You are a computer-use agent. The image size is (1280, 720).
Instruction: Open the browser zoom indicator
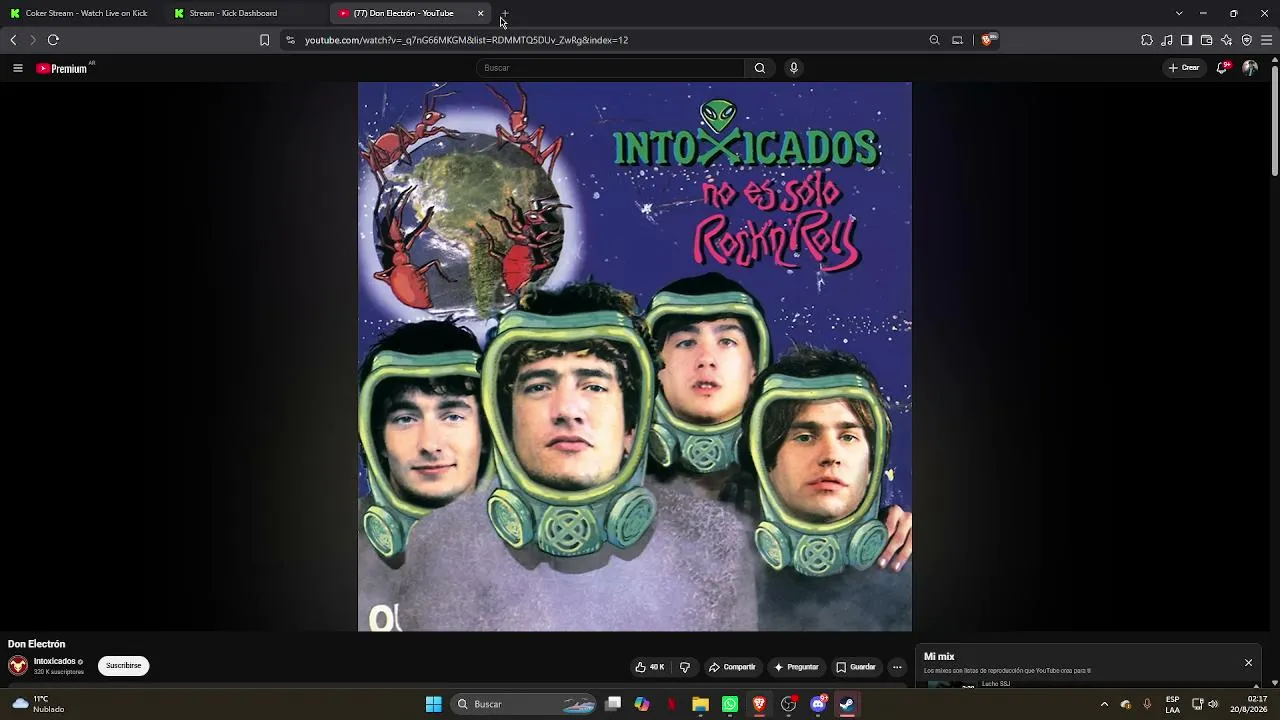(x=934, y=40)
